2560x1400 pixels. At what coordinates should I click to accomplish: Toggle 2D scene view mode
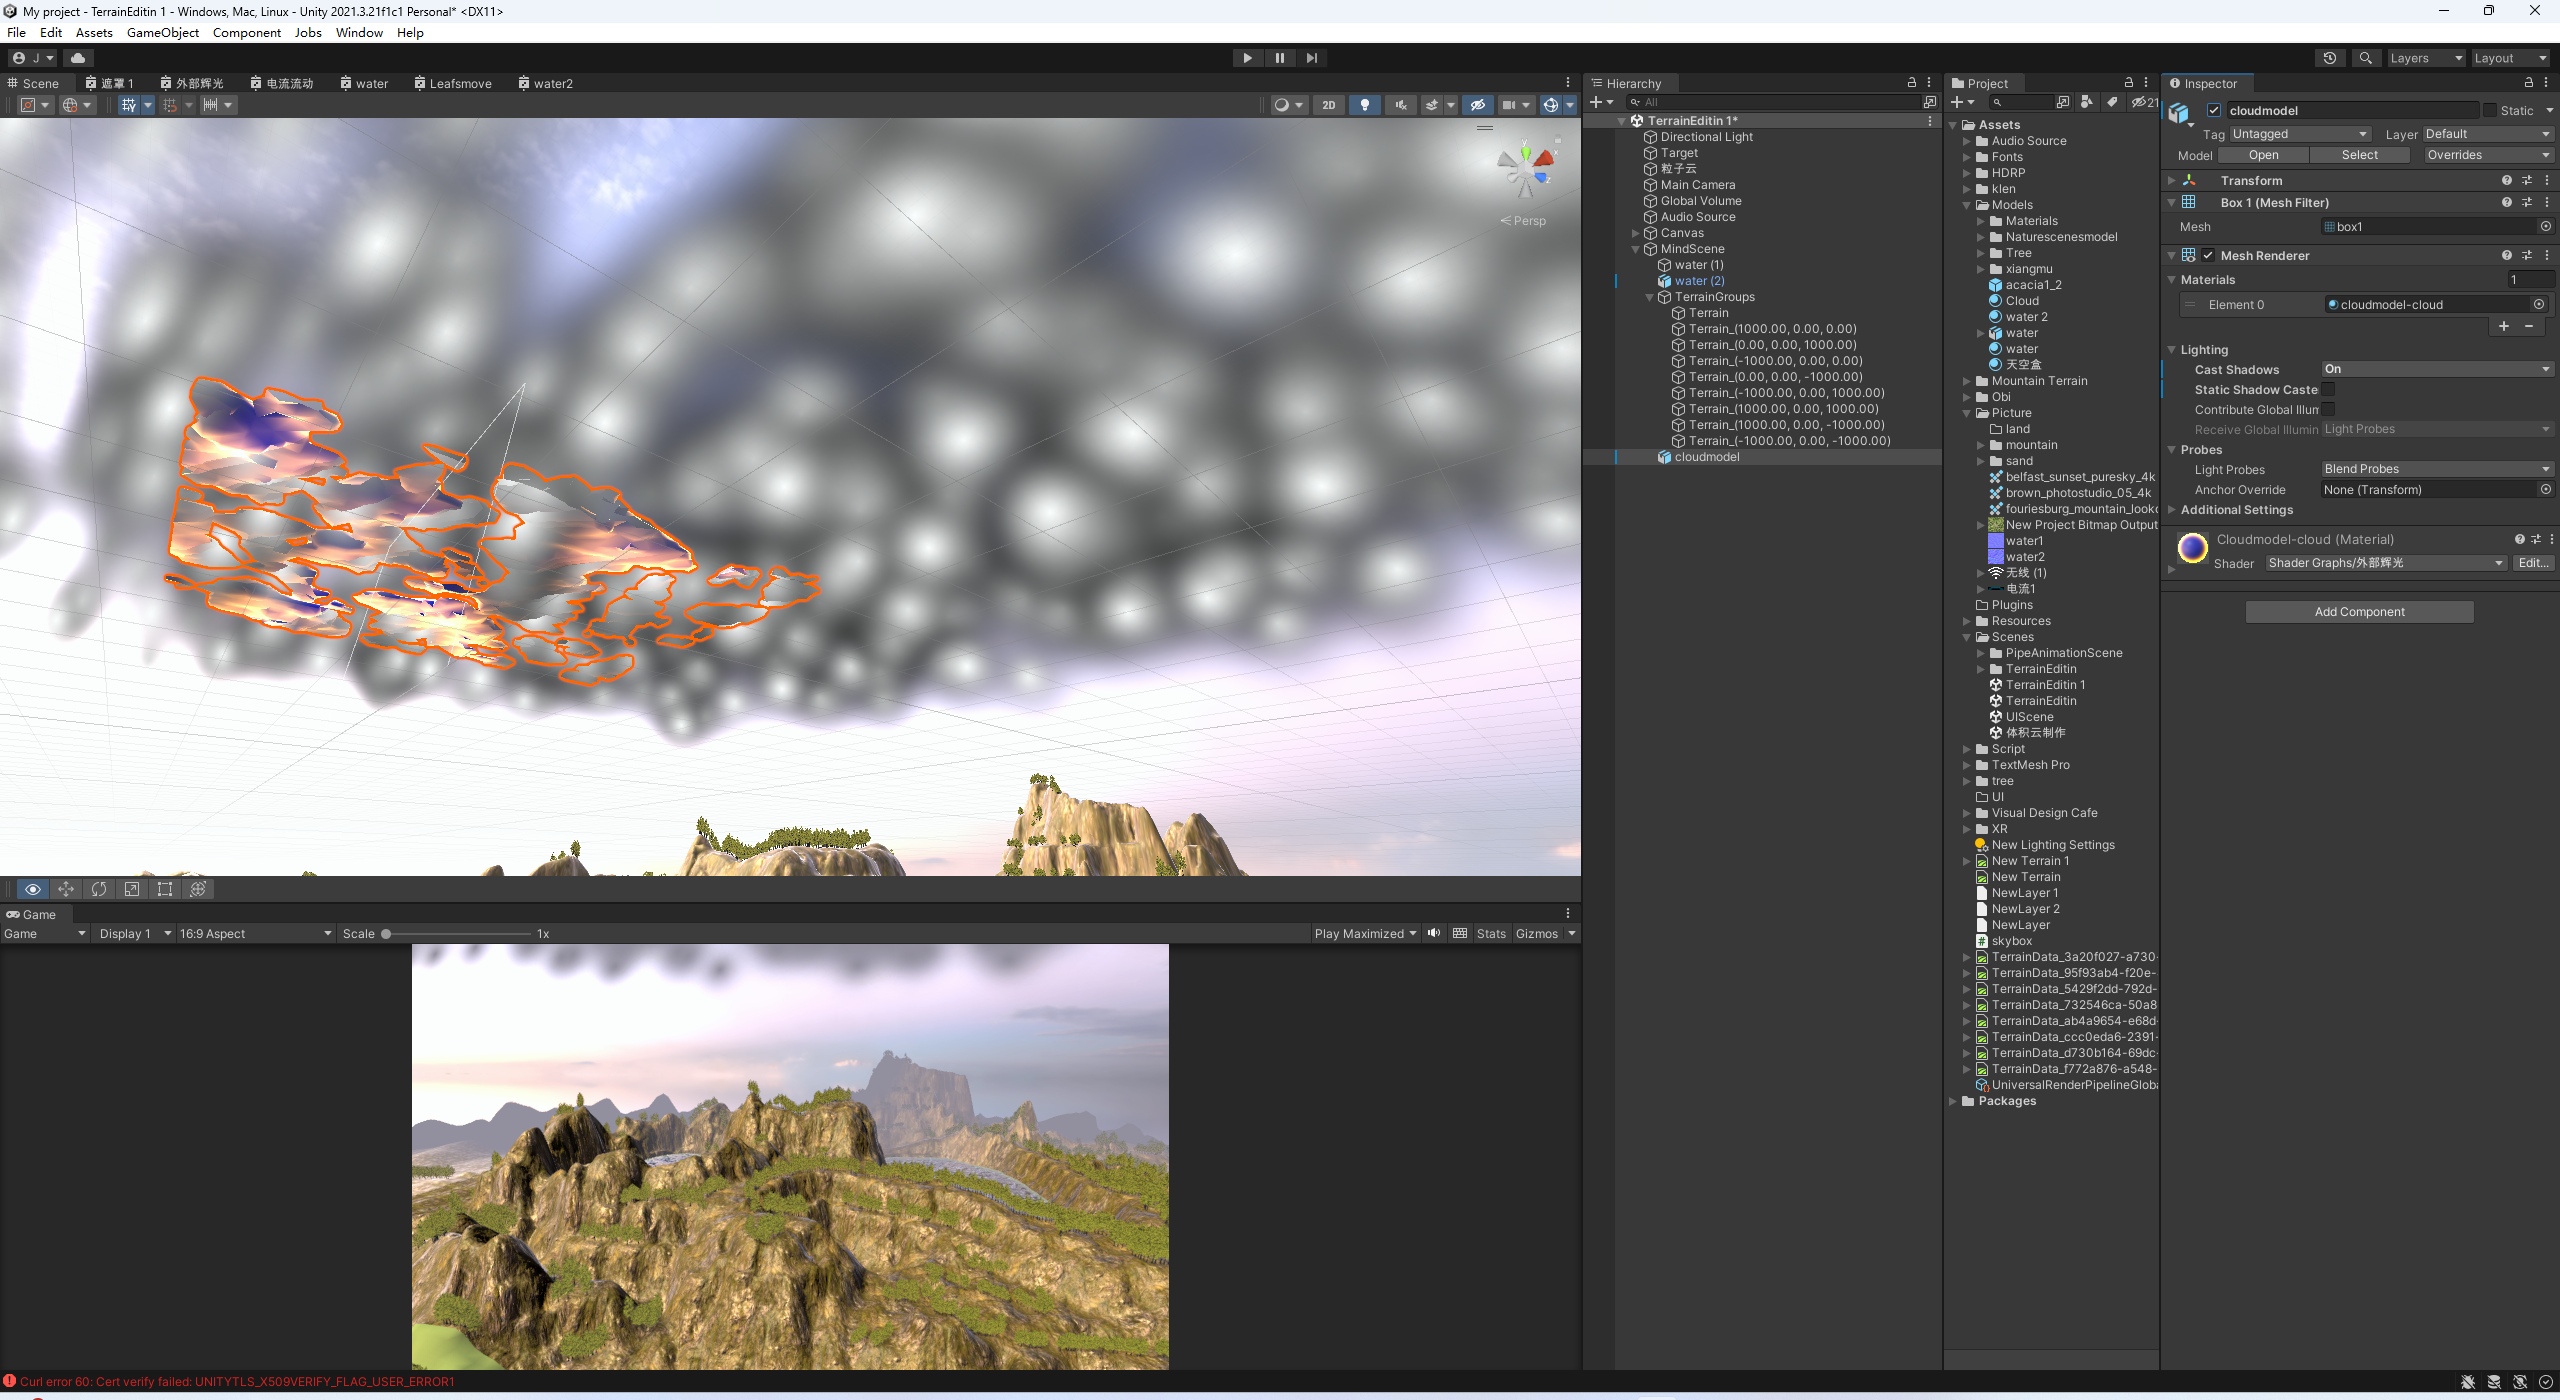[1328, 105]
